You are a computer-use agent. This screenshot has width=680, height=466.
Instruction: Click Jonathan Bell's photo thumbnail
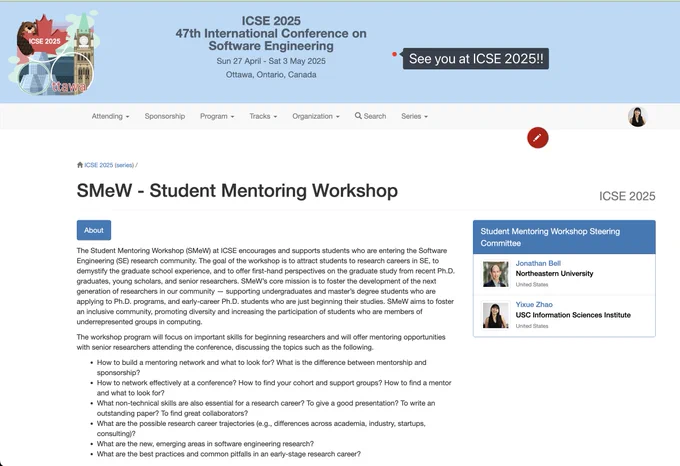tap(496, 274)
